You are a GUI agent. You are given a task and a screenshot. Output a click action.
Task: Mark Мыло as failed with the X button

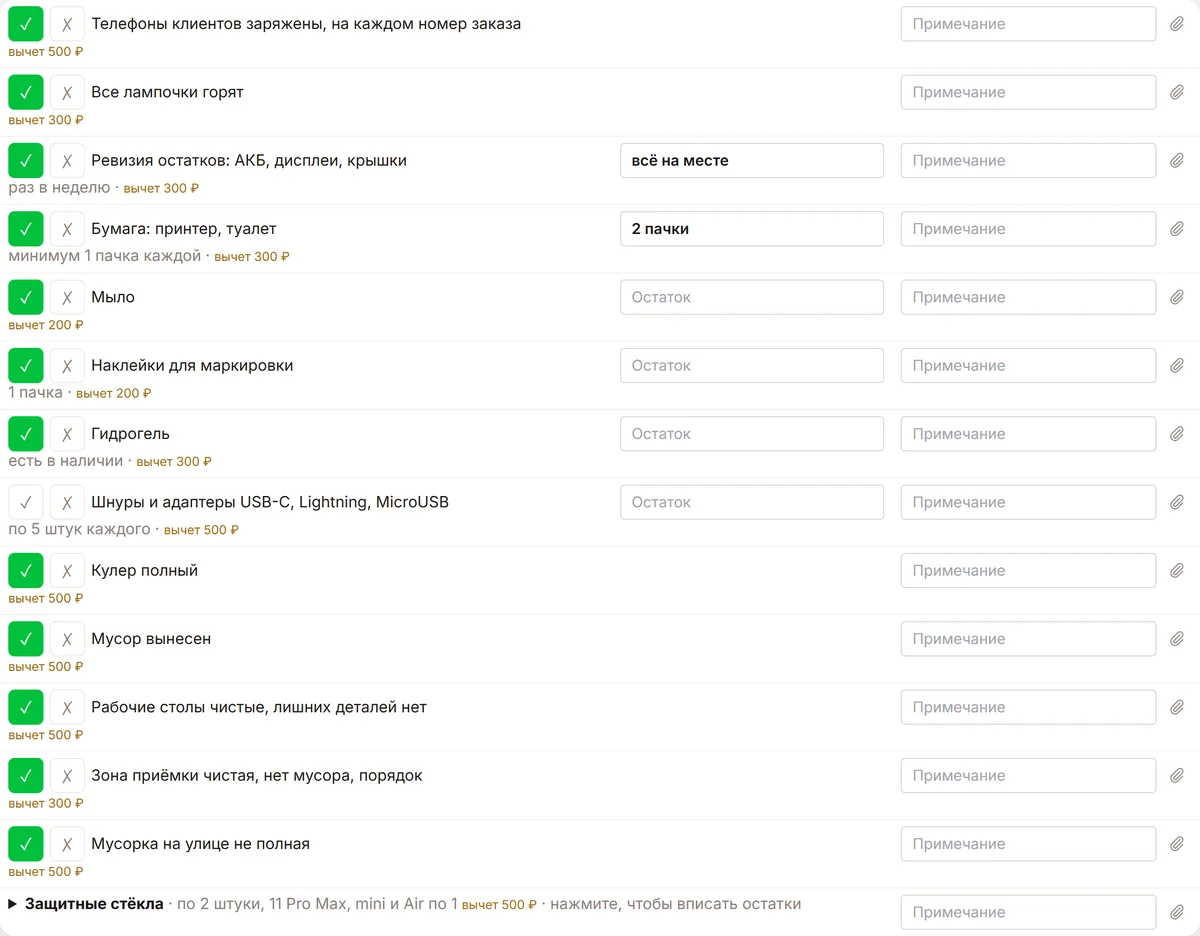[67, 297]
